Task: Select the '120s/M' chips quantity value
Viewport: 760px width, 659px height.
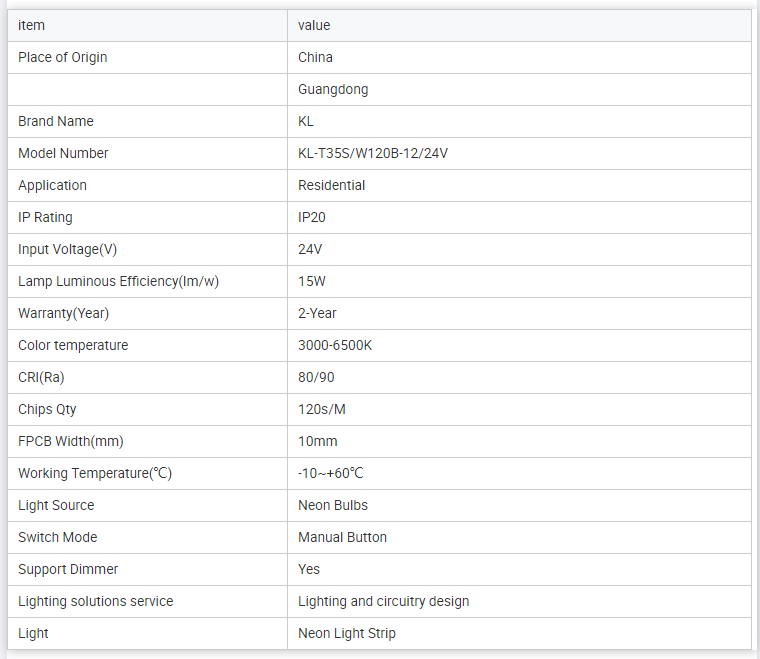Action: [322, 409]
